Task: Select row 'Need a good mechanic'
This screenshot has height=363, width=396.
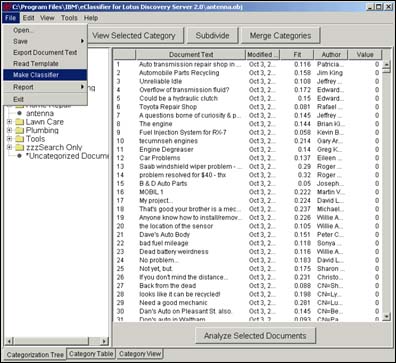Action: (248, 303)
